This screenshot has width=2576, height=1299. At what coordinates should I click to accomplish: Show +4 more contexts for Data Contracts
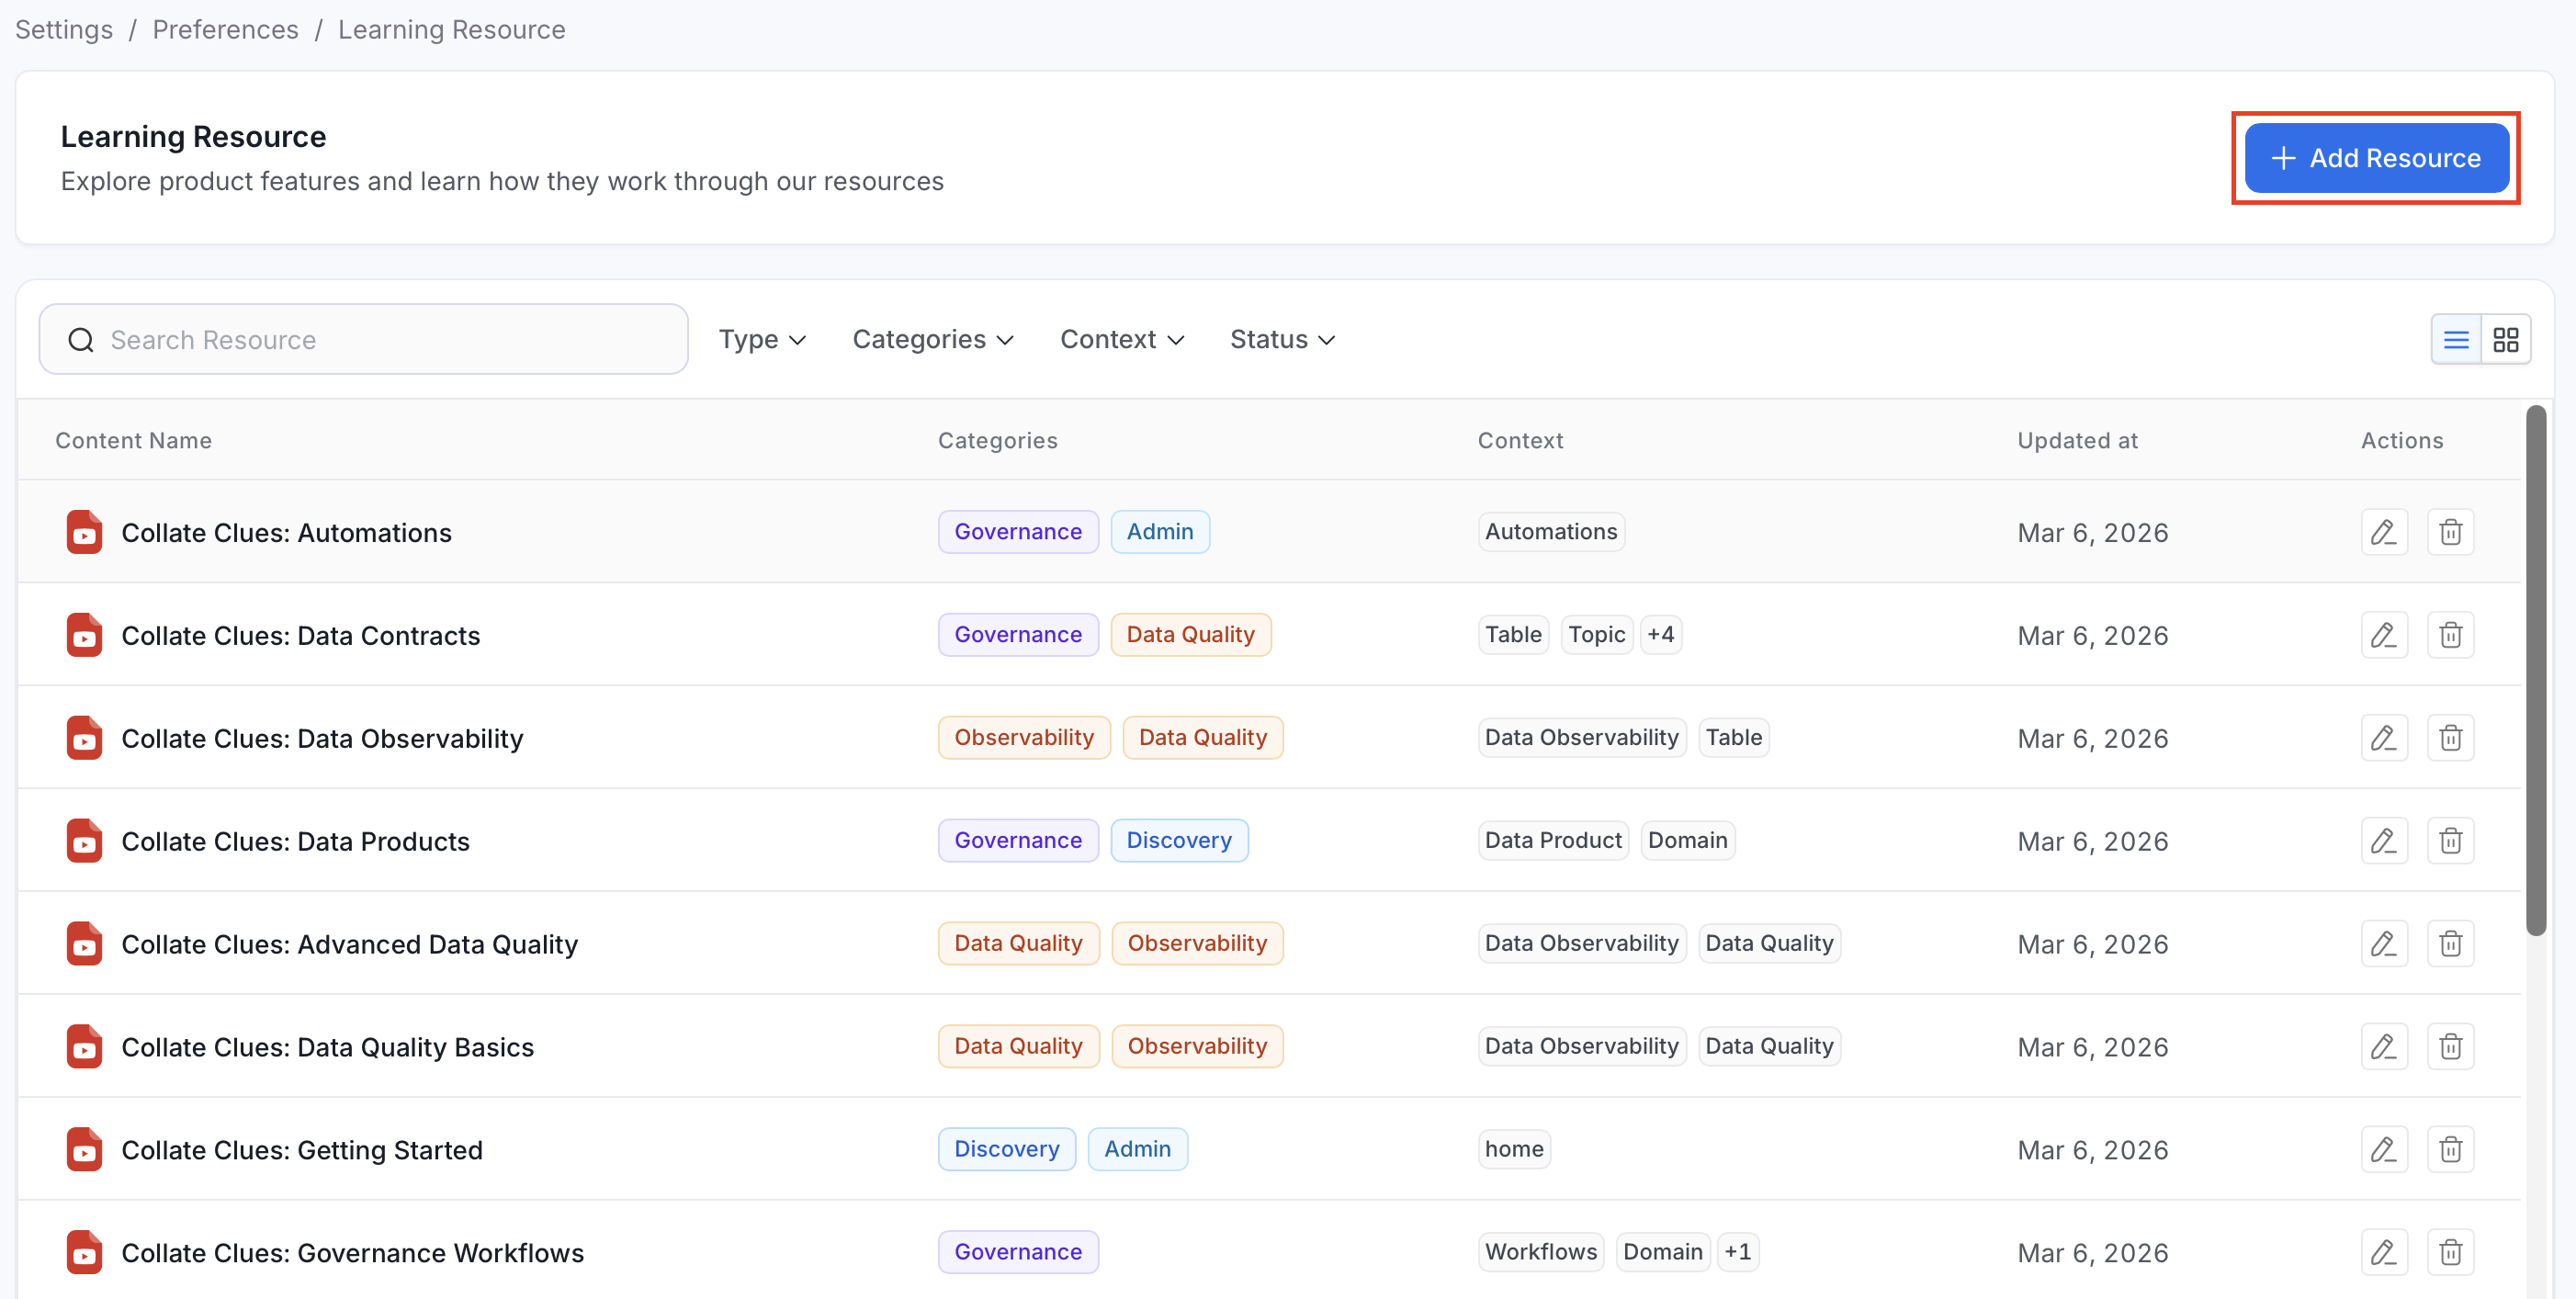coord(1660,635)
